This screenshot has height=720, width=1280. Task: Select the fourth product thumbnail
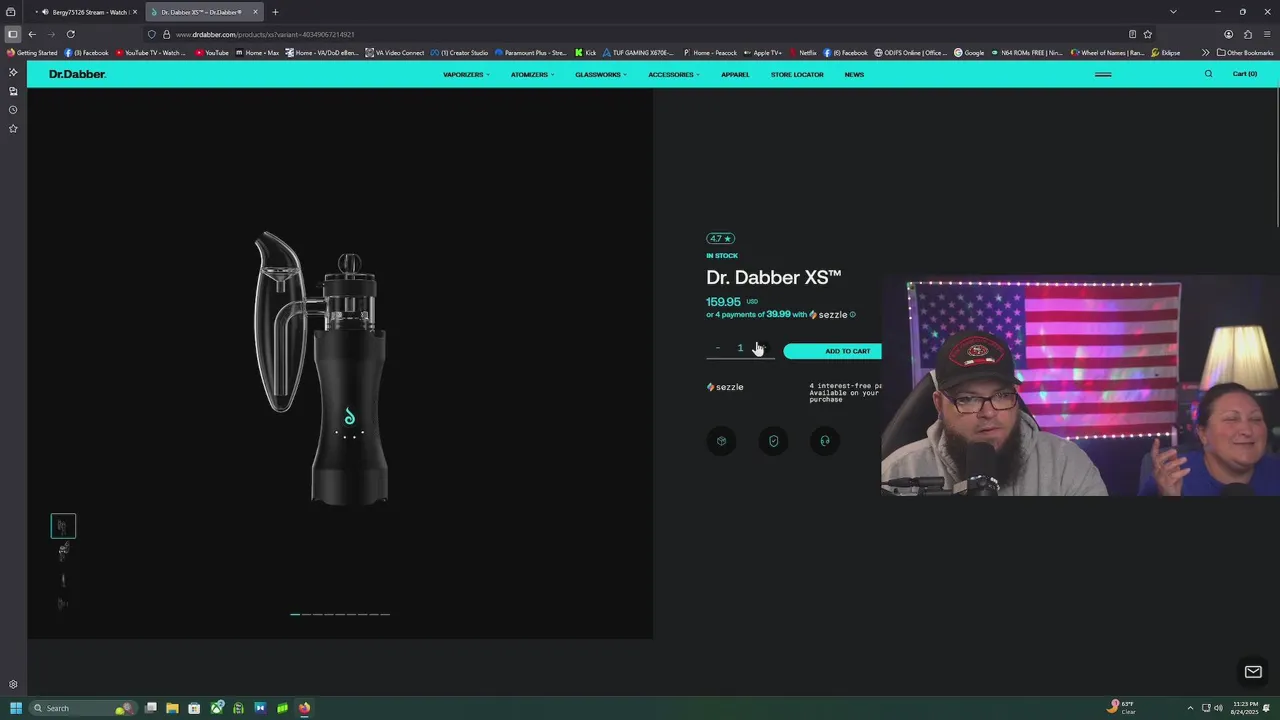63,603
